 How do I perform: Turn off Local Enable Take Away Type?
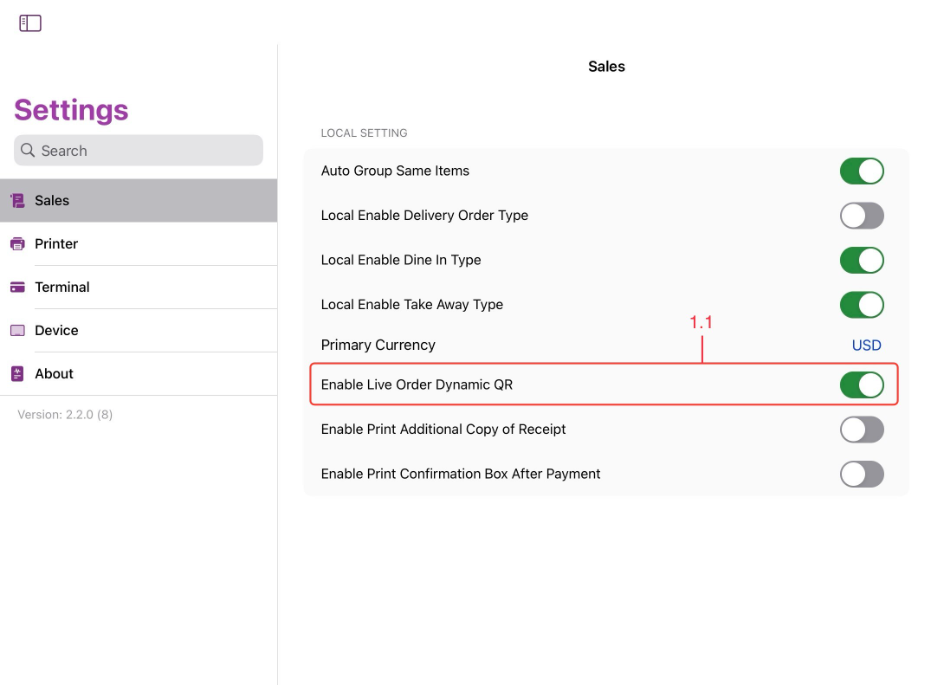point(861,305)
